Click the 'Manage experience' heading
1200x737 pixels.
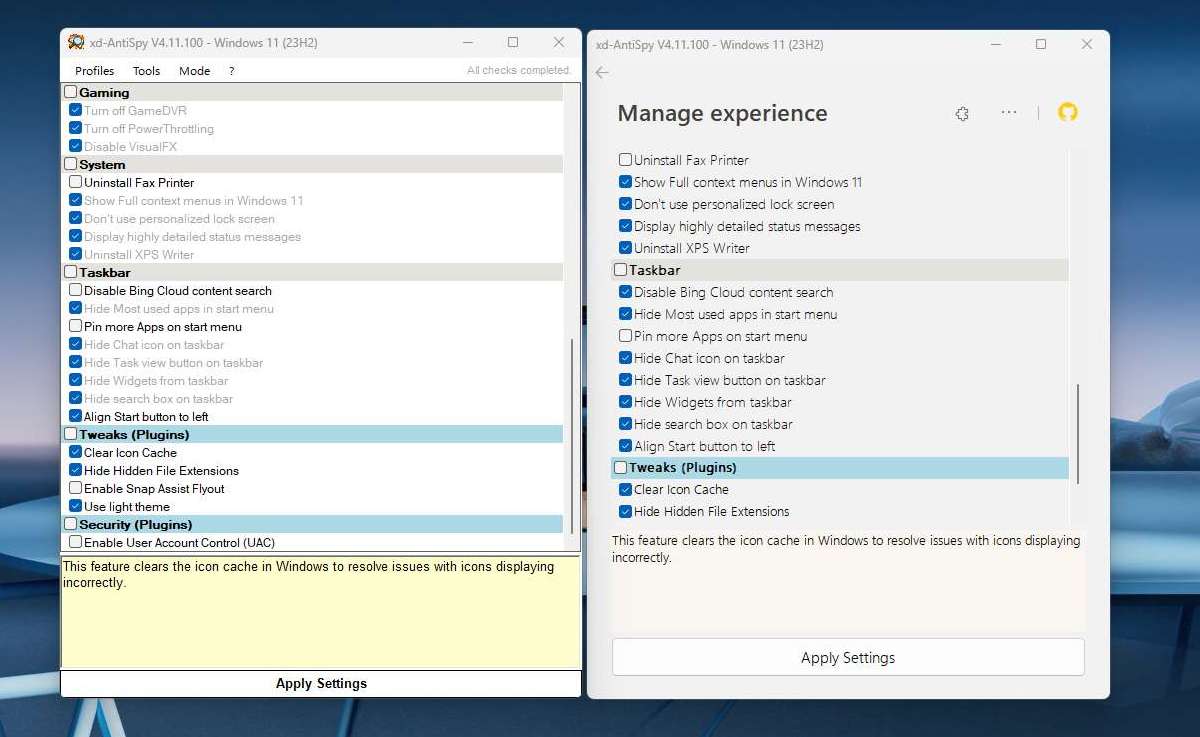click(722, 113)
